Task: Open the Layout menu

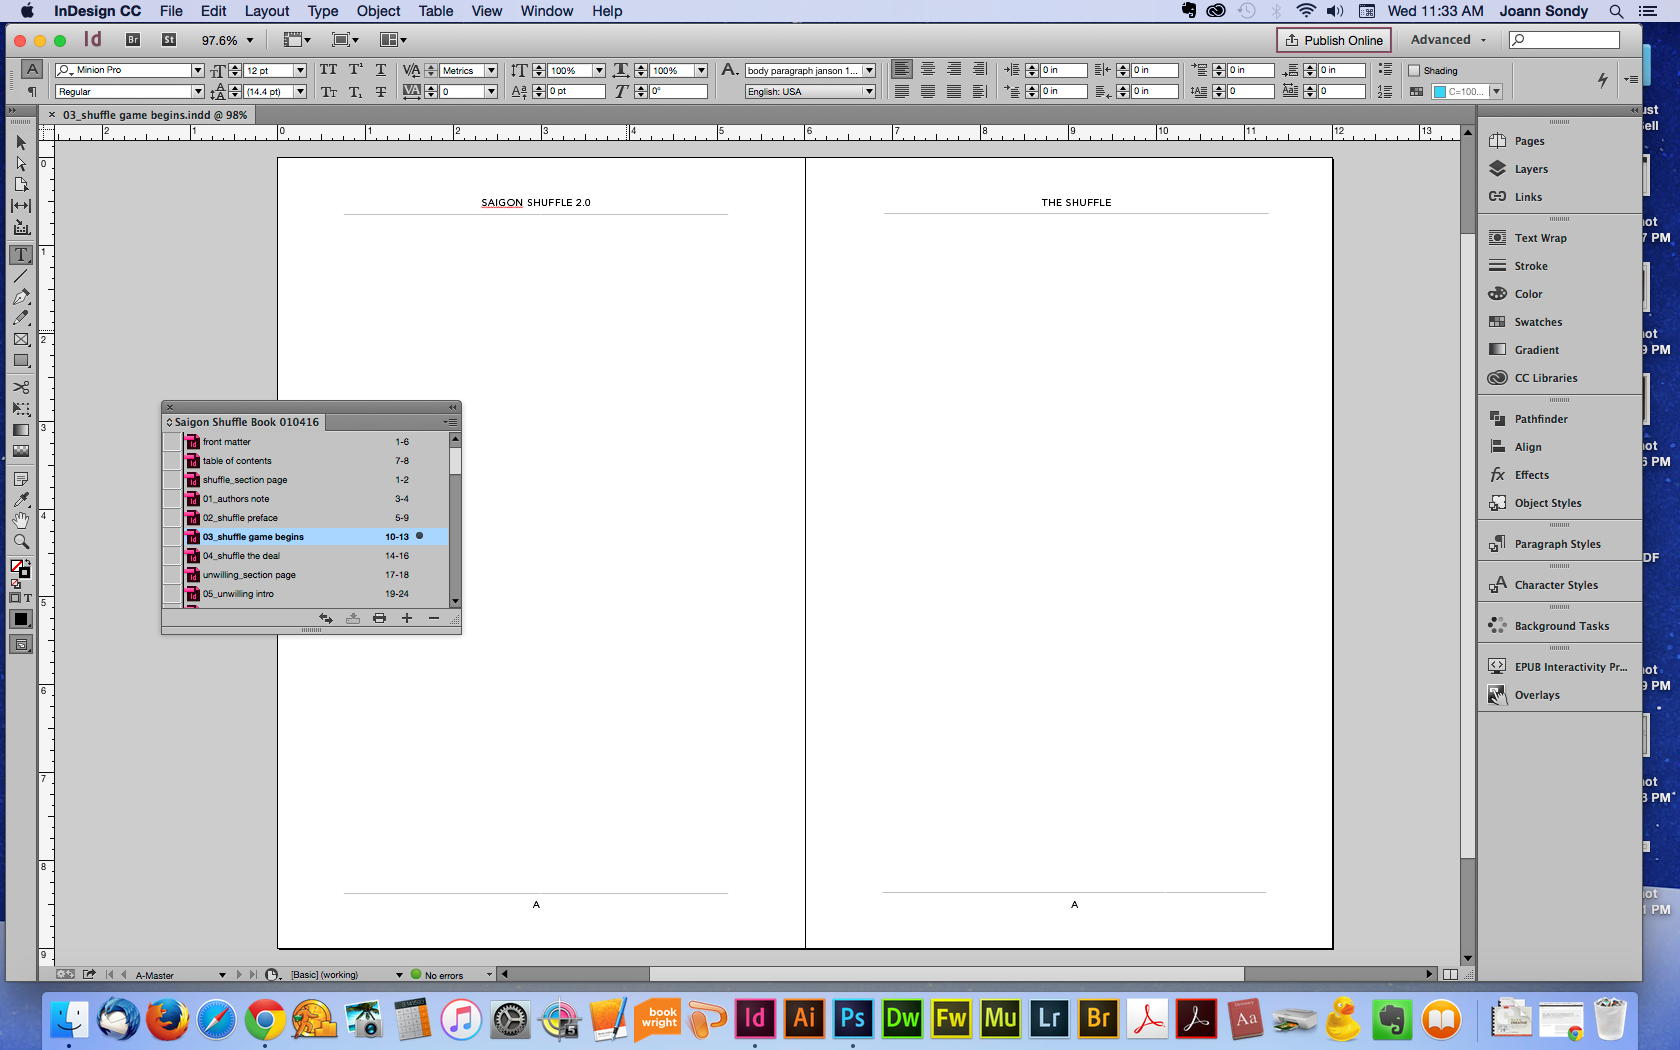Action: pos(267,11)
